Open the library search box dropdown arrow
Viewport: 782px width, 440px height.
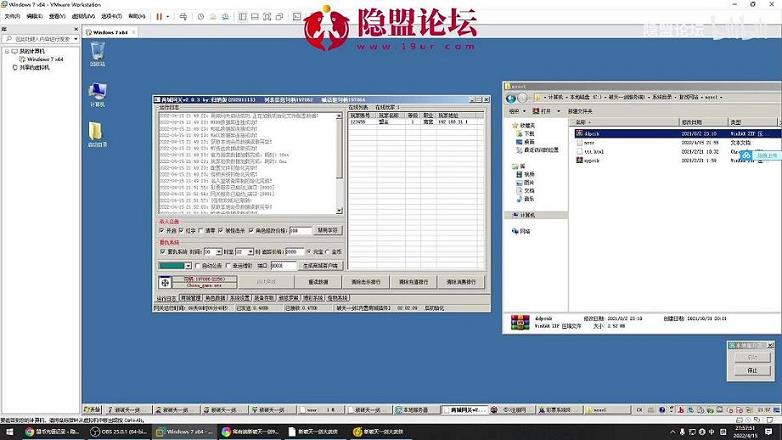[x=76, y=38]
